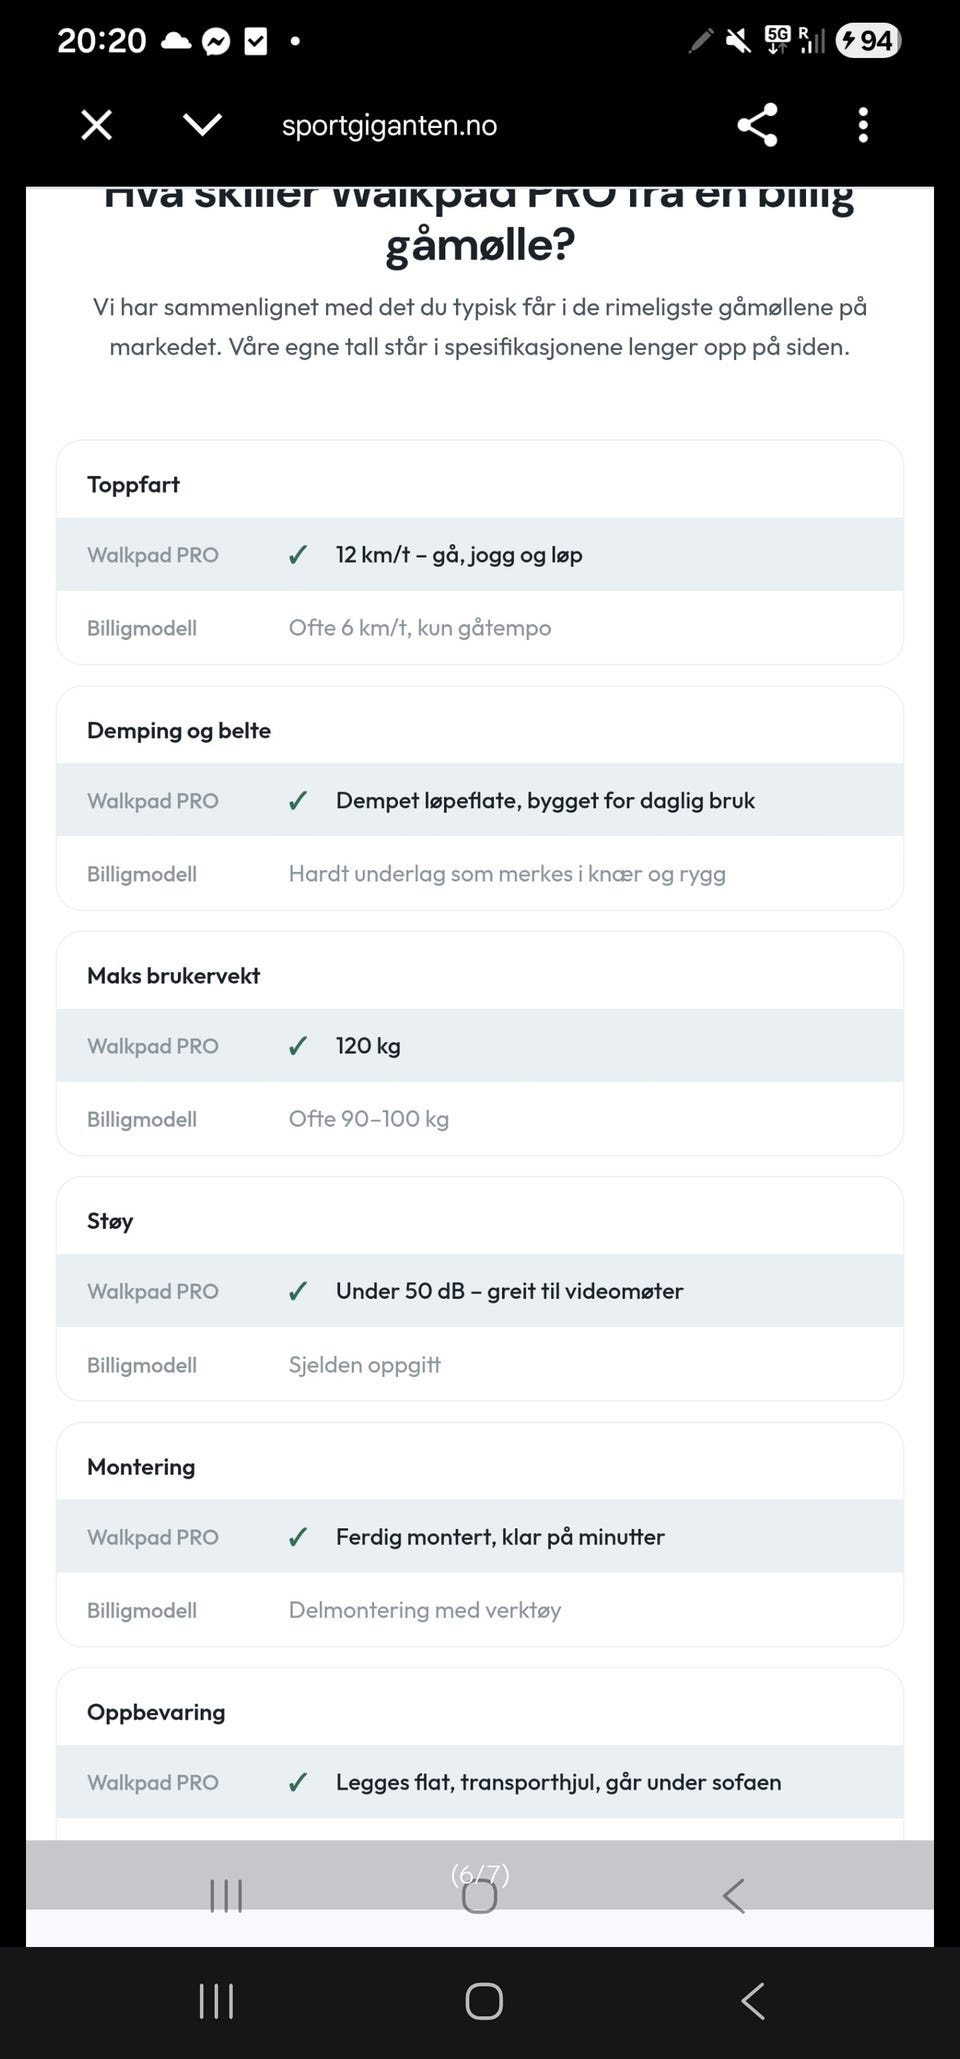Tap the Android home navigation button
The height and width of the screenshot is (2059, 960).
coord(484,2001)
